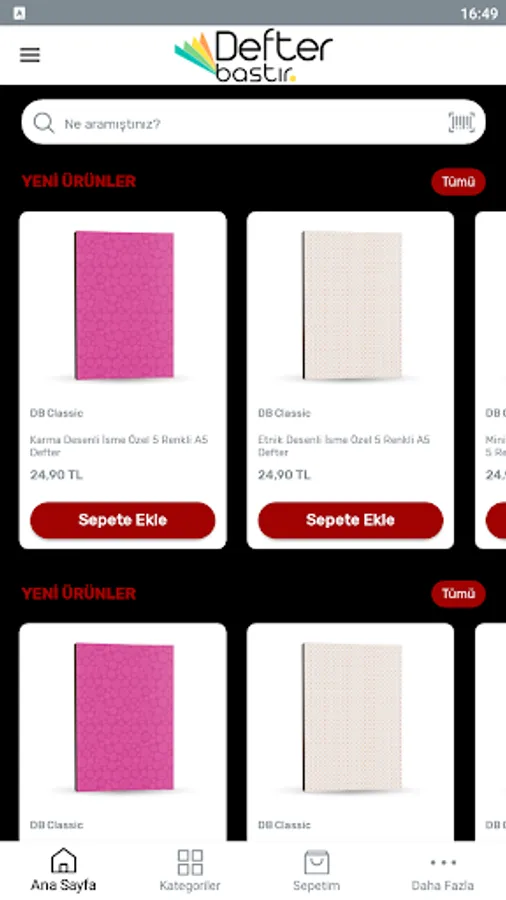Select the pink notebook in lower section
Screen dimensions: 506x900
click(124, 717)
